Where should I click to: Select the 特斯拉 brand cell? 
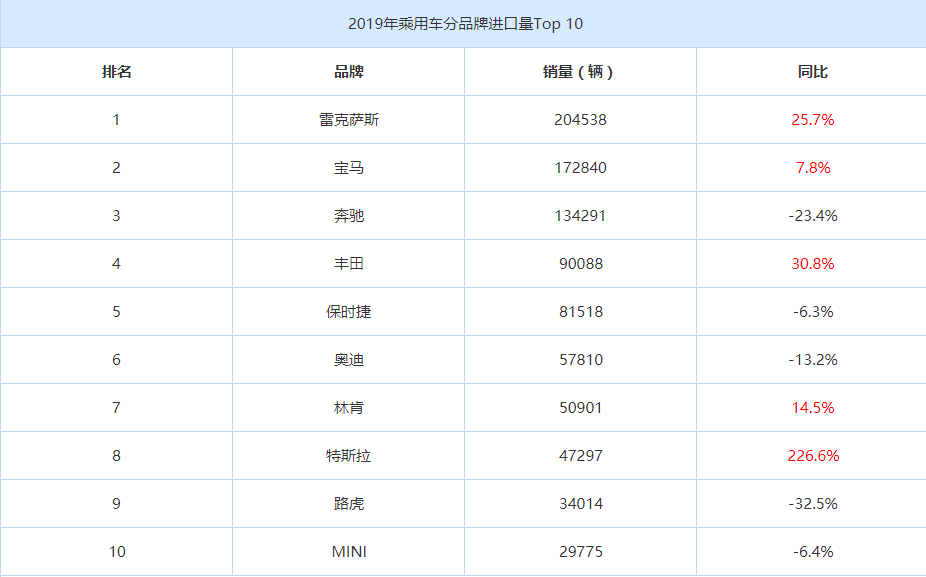[x=348, y=456]
